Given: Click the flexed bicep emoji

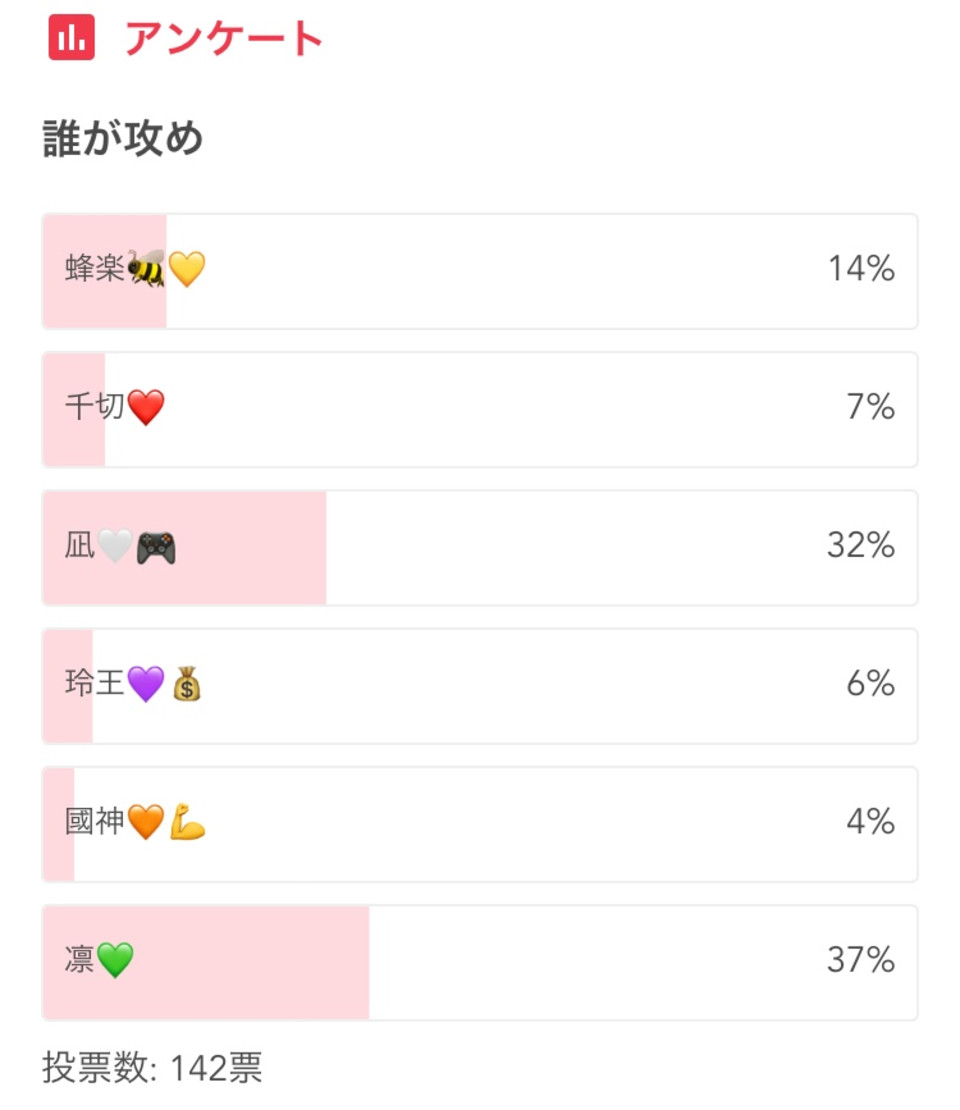Looking at the screenshot, I should click(188, 821).
